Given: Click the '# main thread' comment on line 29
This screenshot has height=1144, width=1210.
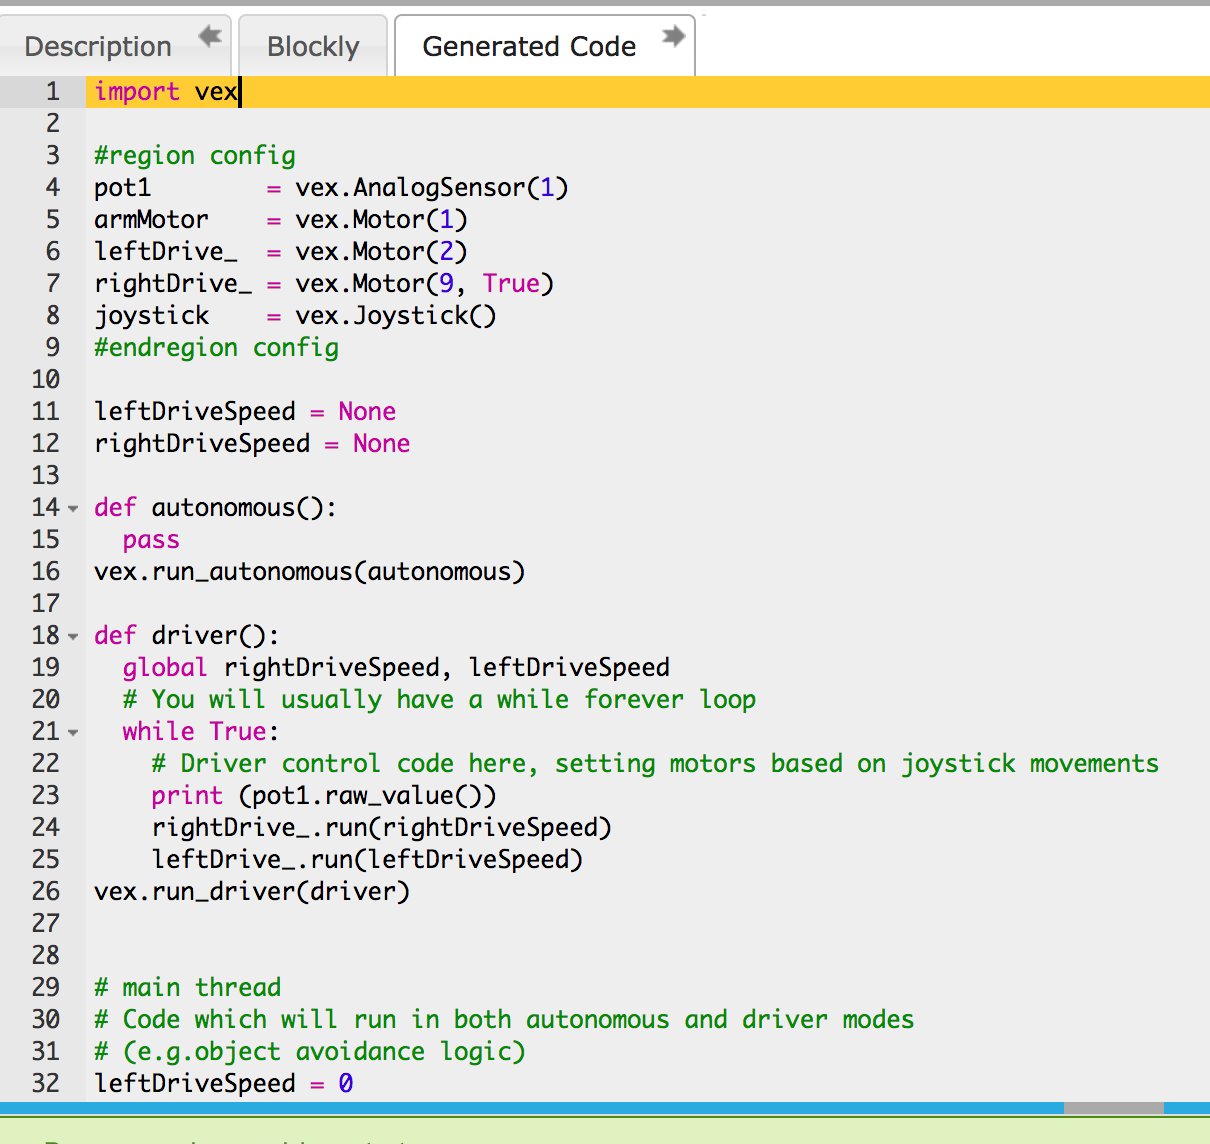Looking at the screenshot, I should 188,988.
